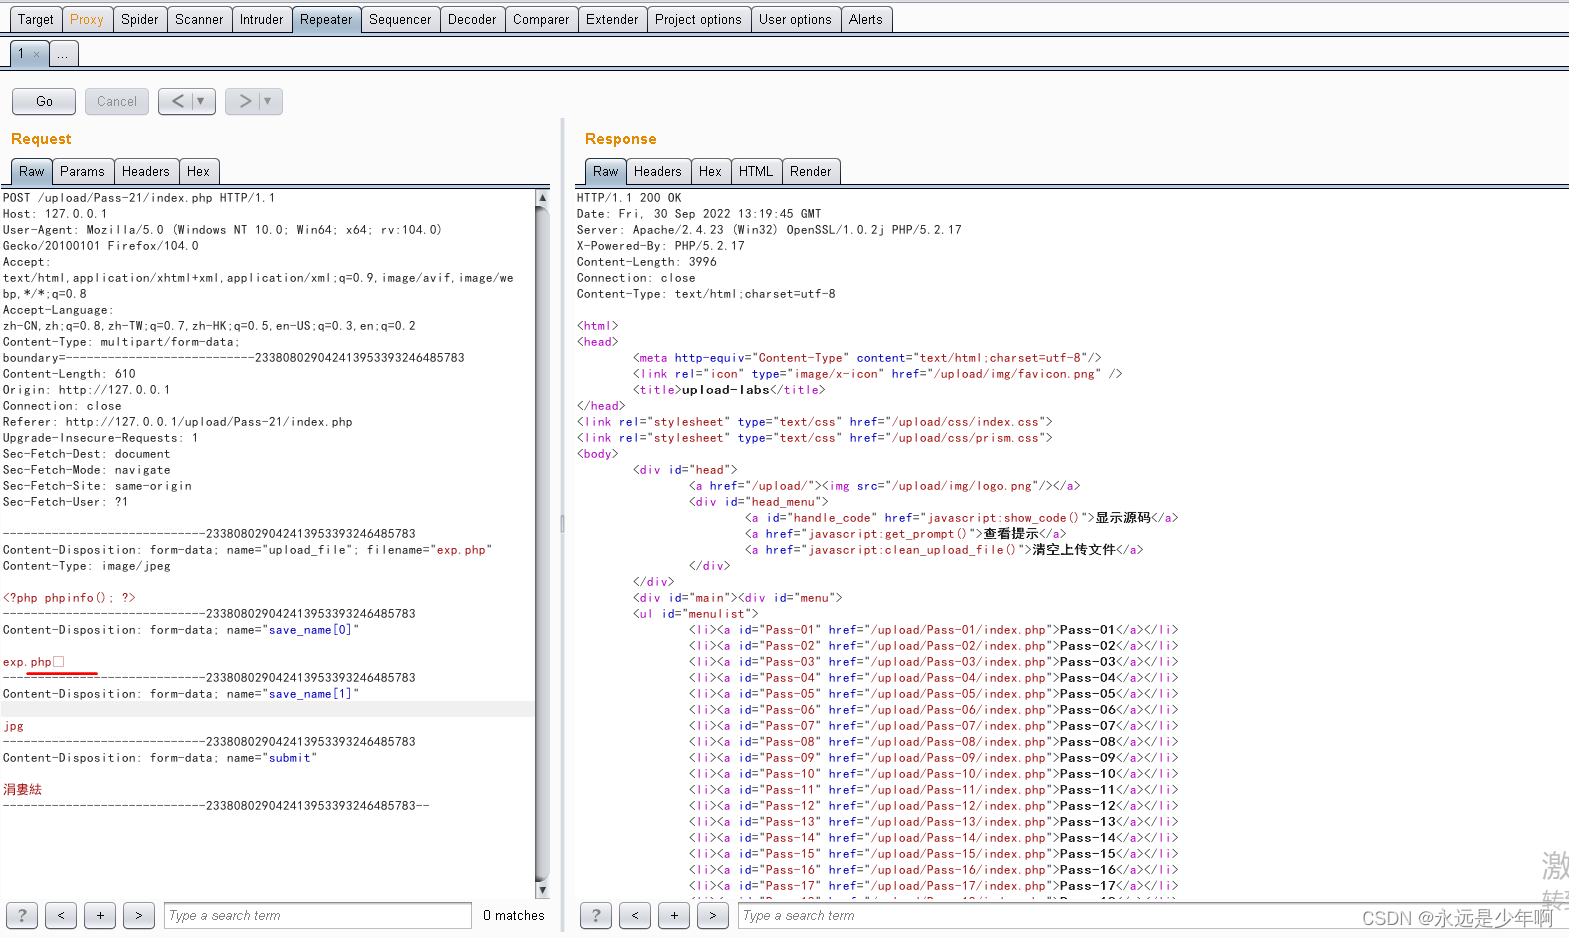Viewport: 1569px width, 938px height.
Task: Click the POST /upload/Pass-21/index.php line
Action: 138,198
